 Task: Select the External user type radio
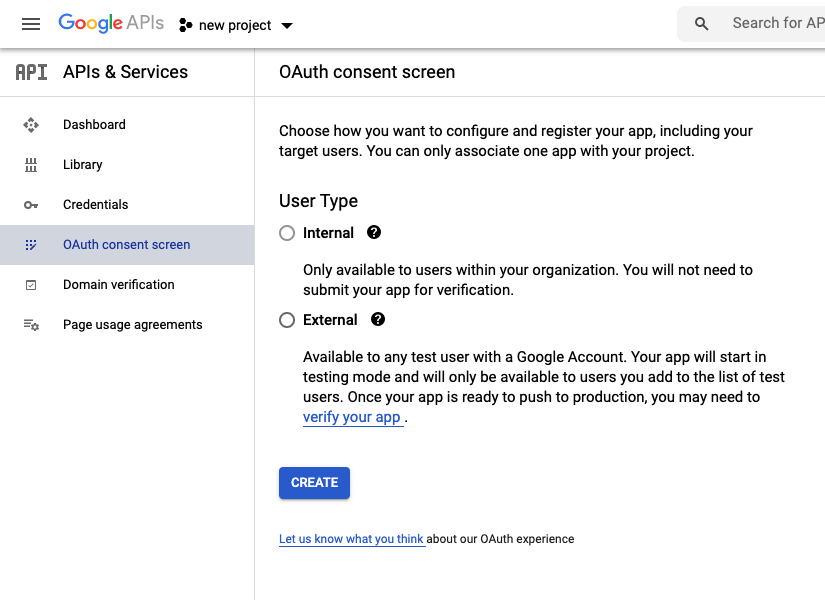(x=287, y=320)
